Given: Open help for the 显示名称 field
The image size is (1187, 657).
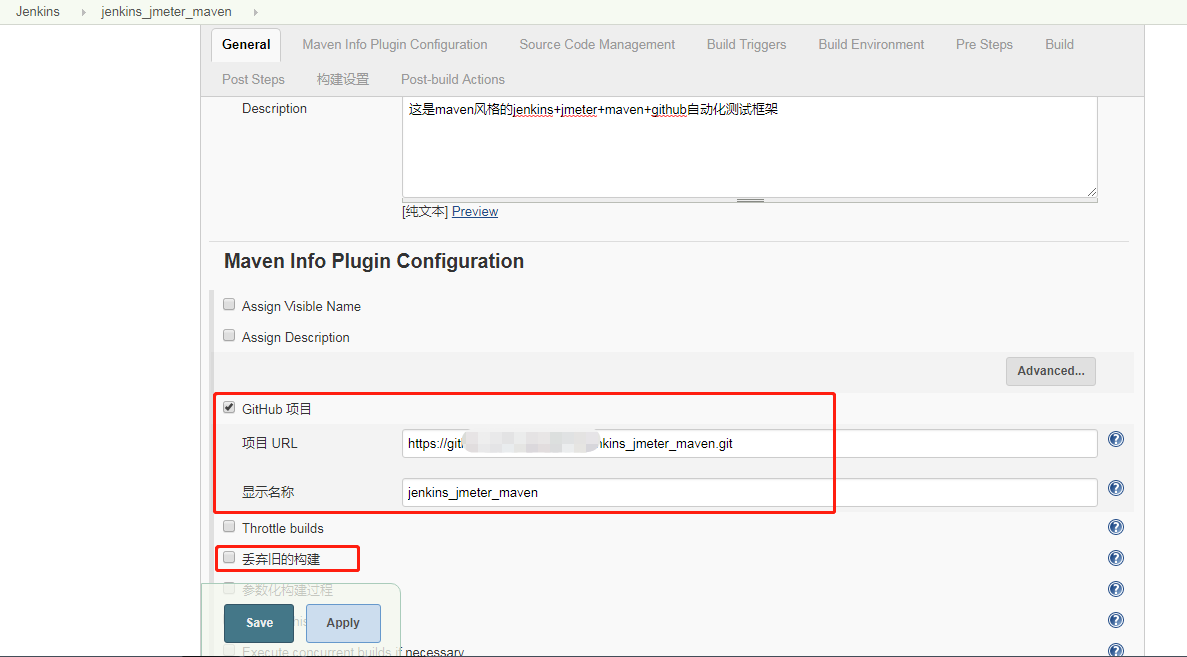Looking at the screenshot, I should 1115,488.
